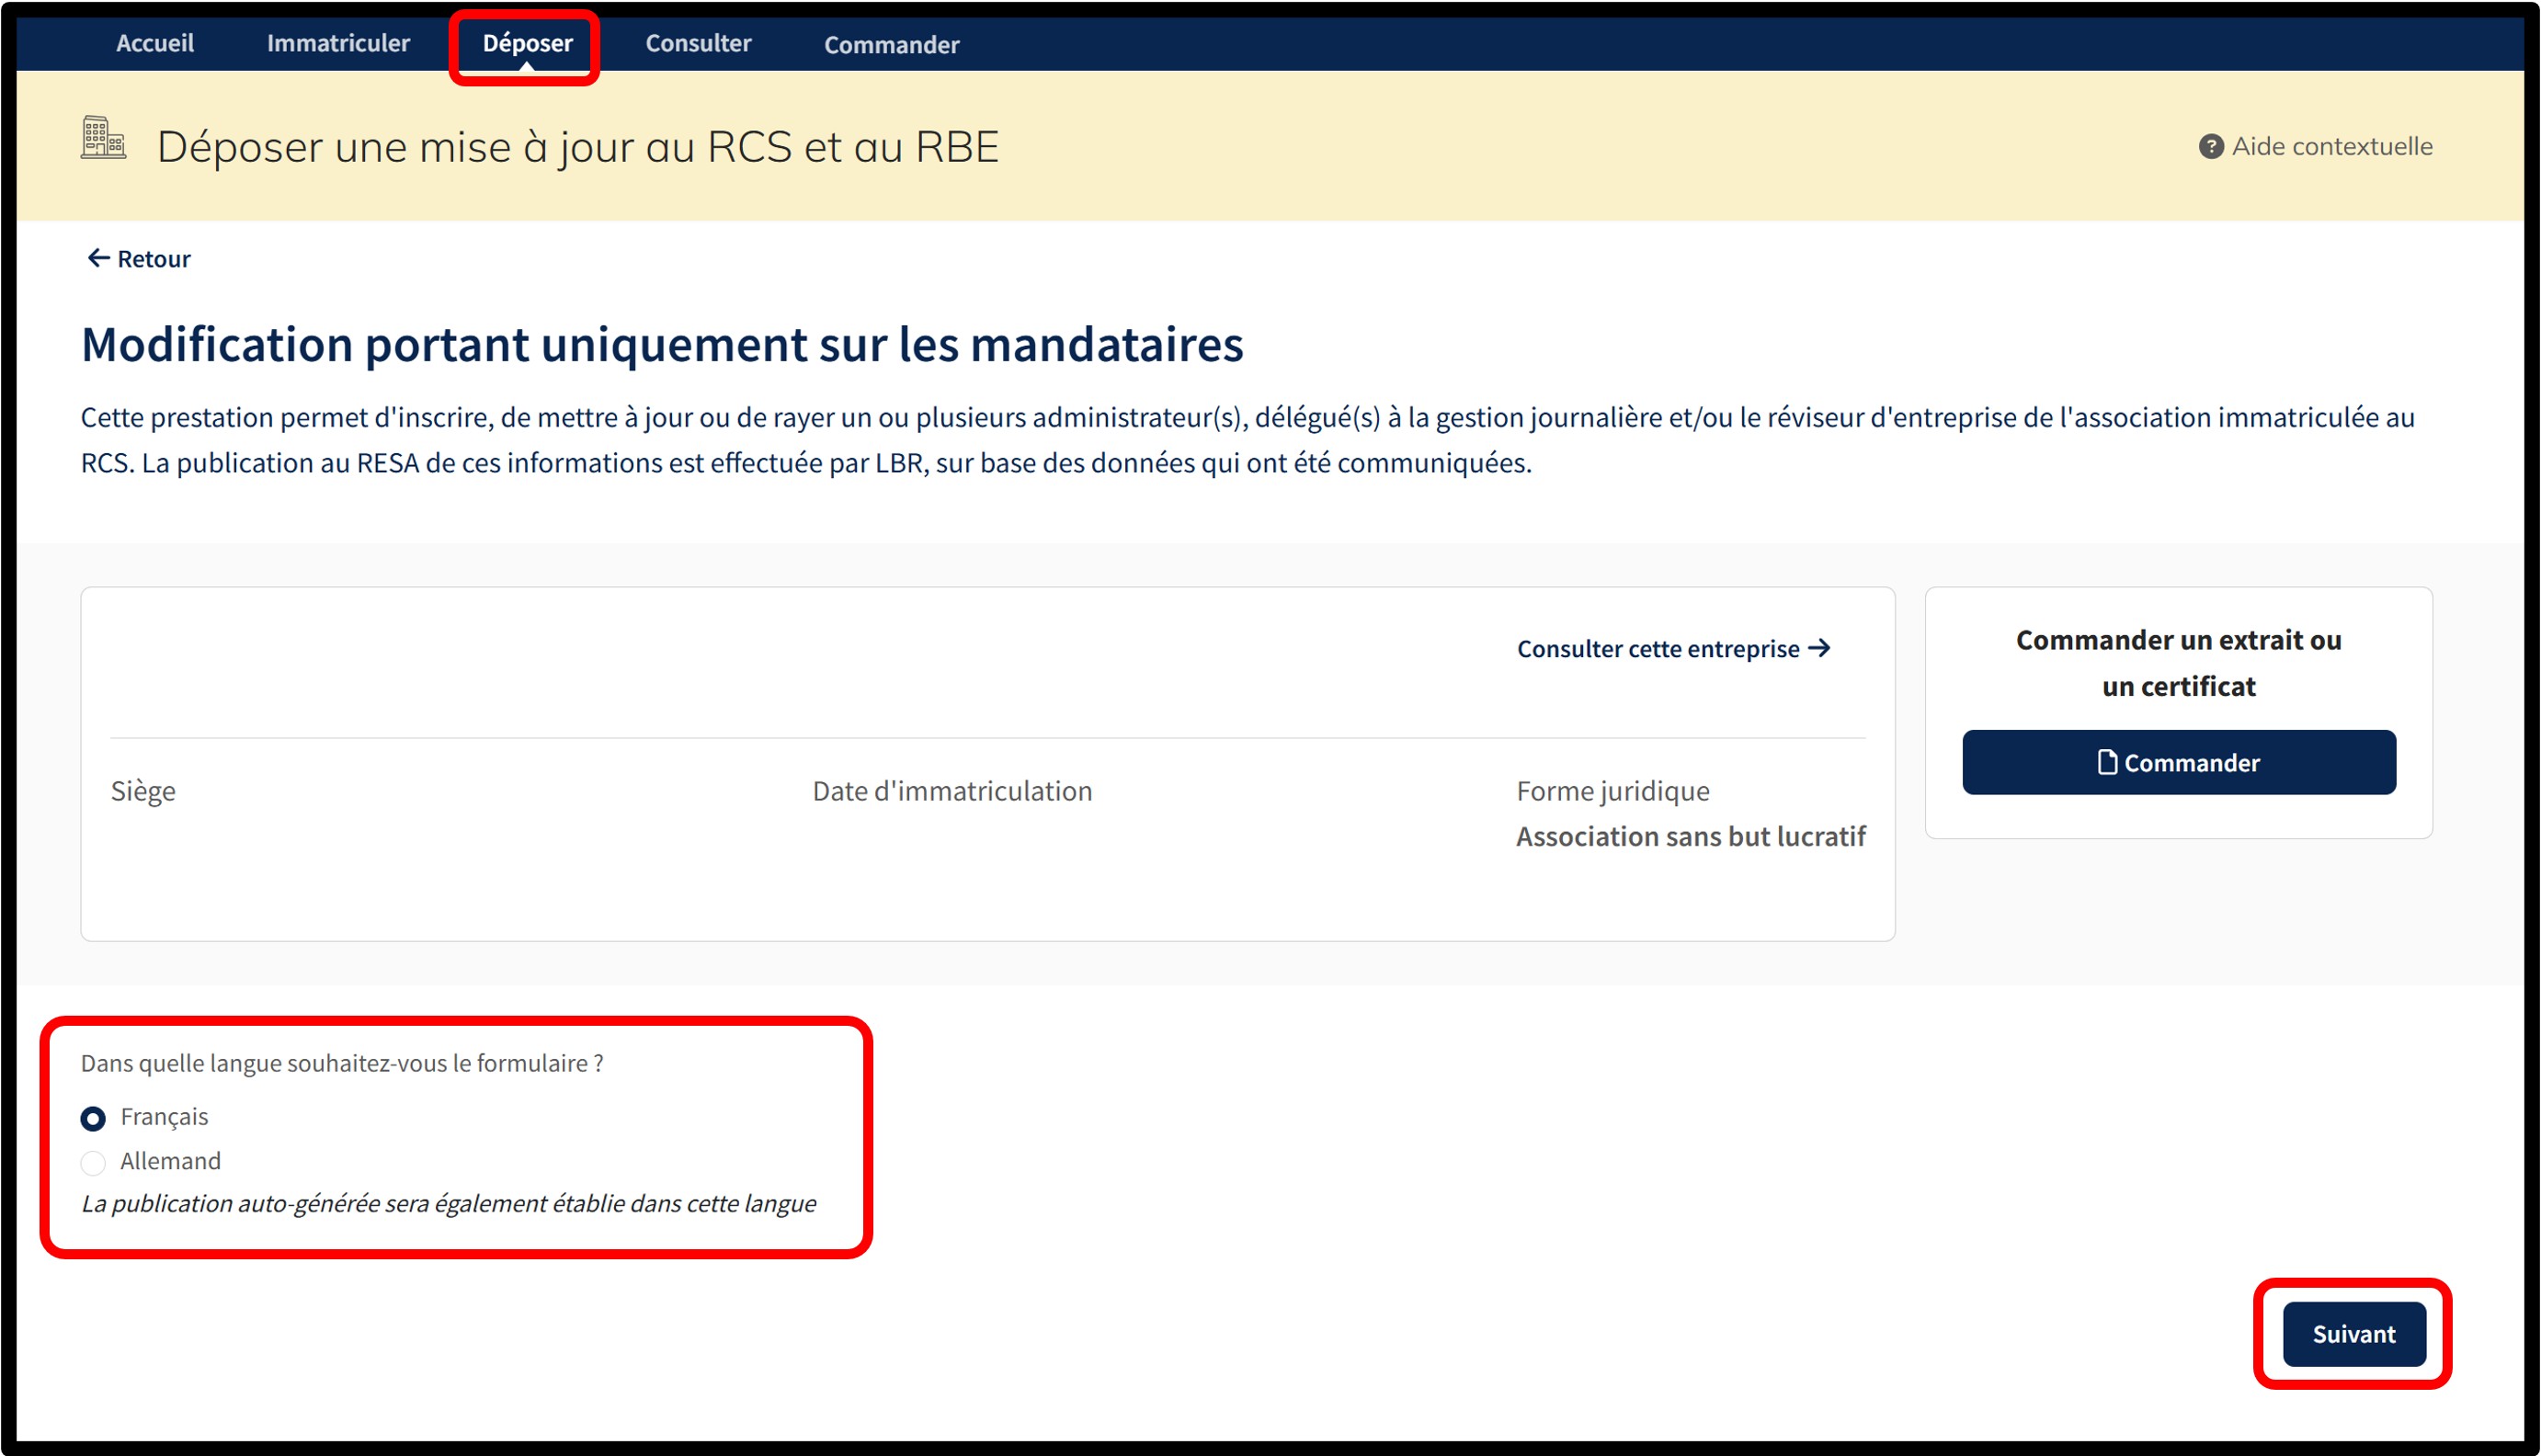
Task: Click the building icon beside page title
Action: [x=103, y=138]
